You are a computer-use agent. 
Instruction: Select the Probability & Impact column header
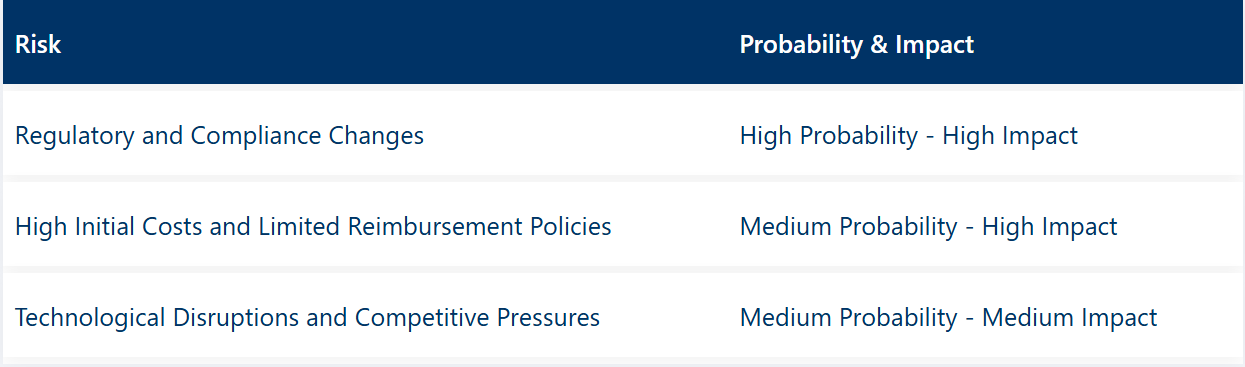click(x=857, y=45)
